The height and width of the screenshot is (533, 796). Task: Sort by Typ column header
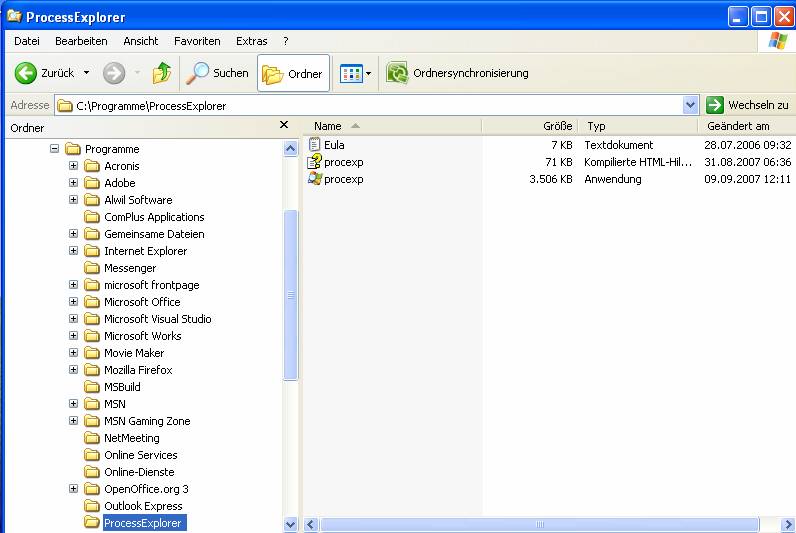tap(638, 126)
